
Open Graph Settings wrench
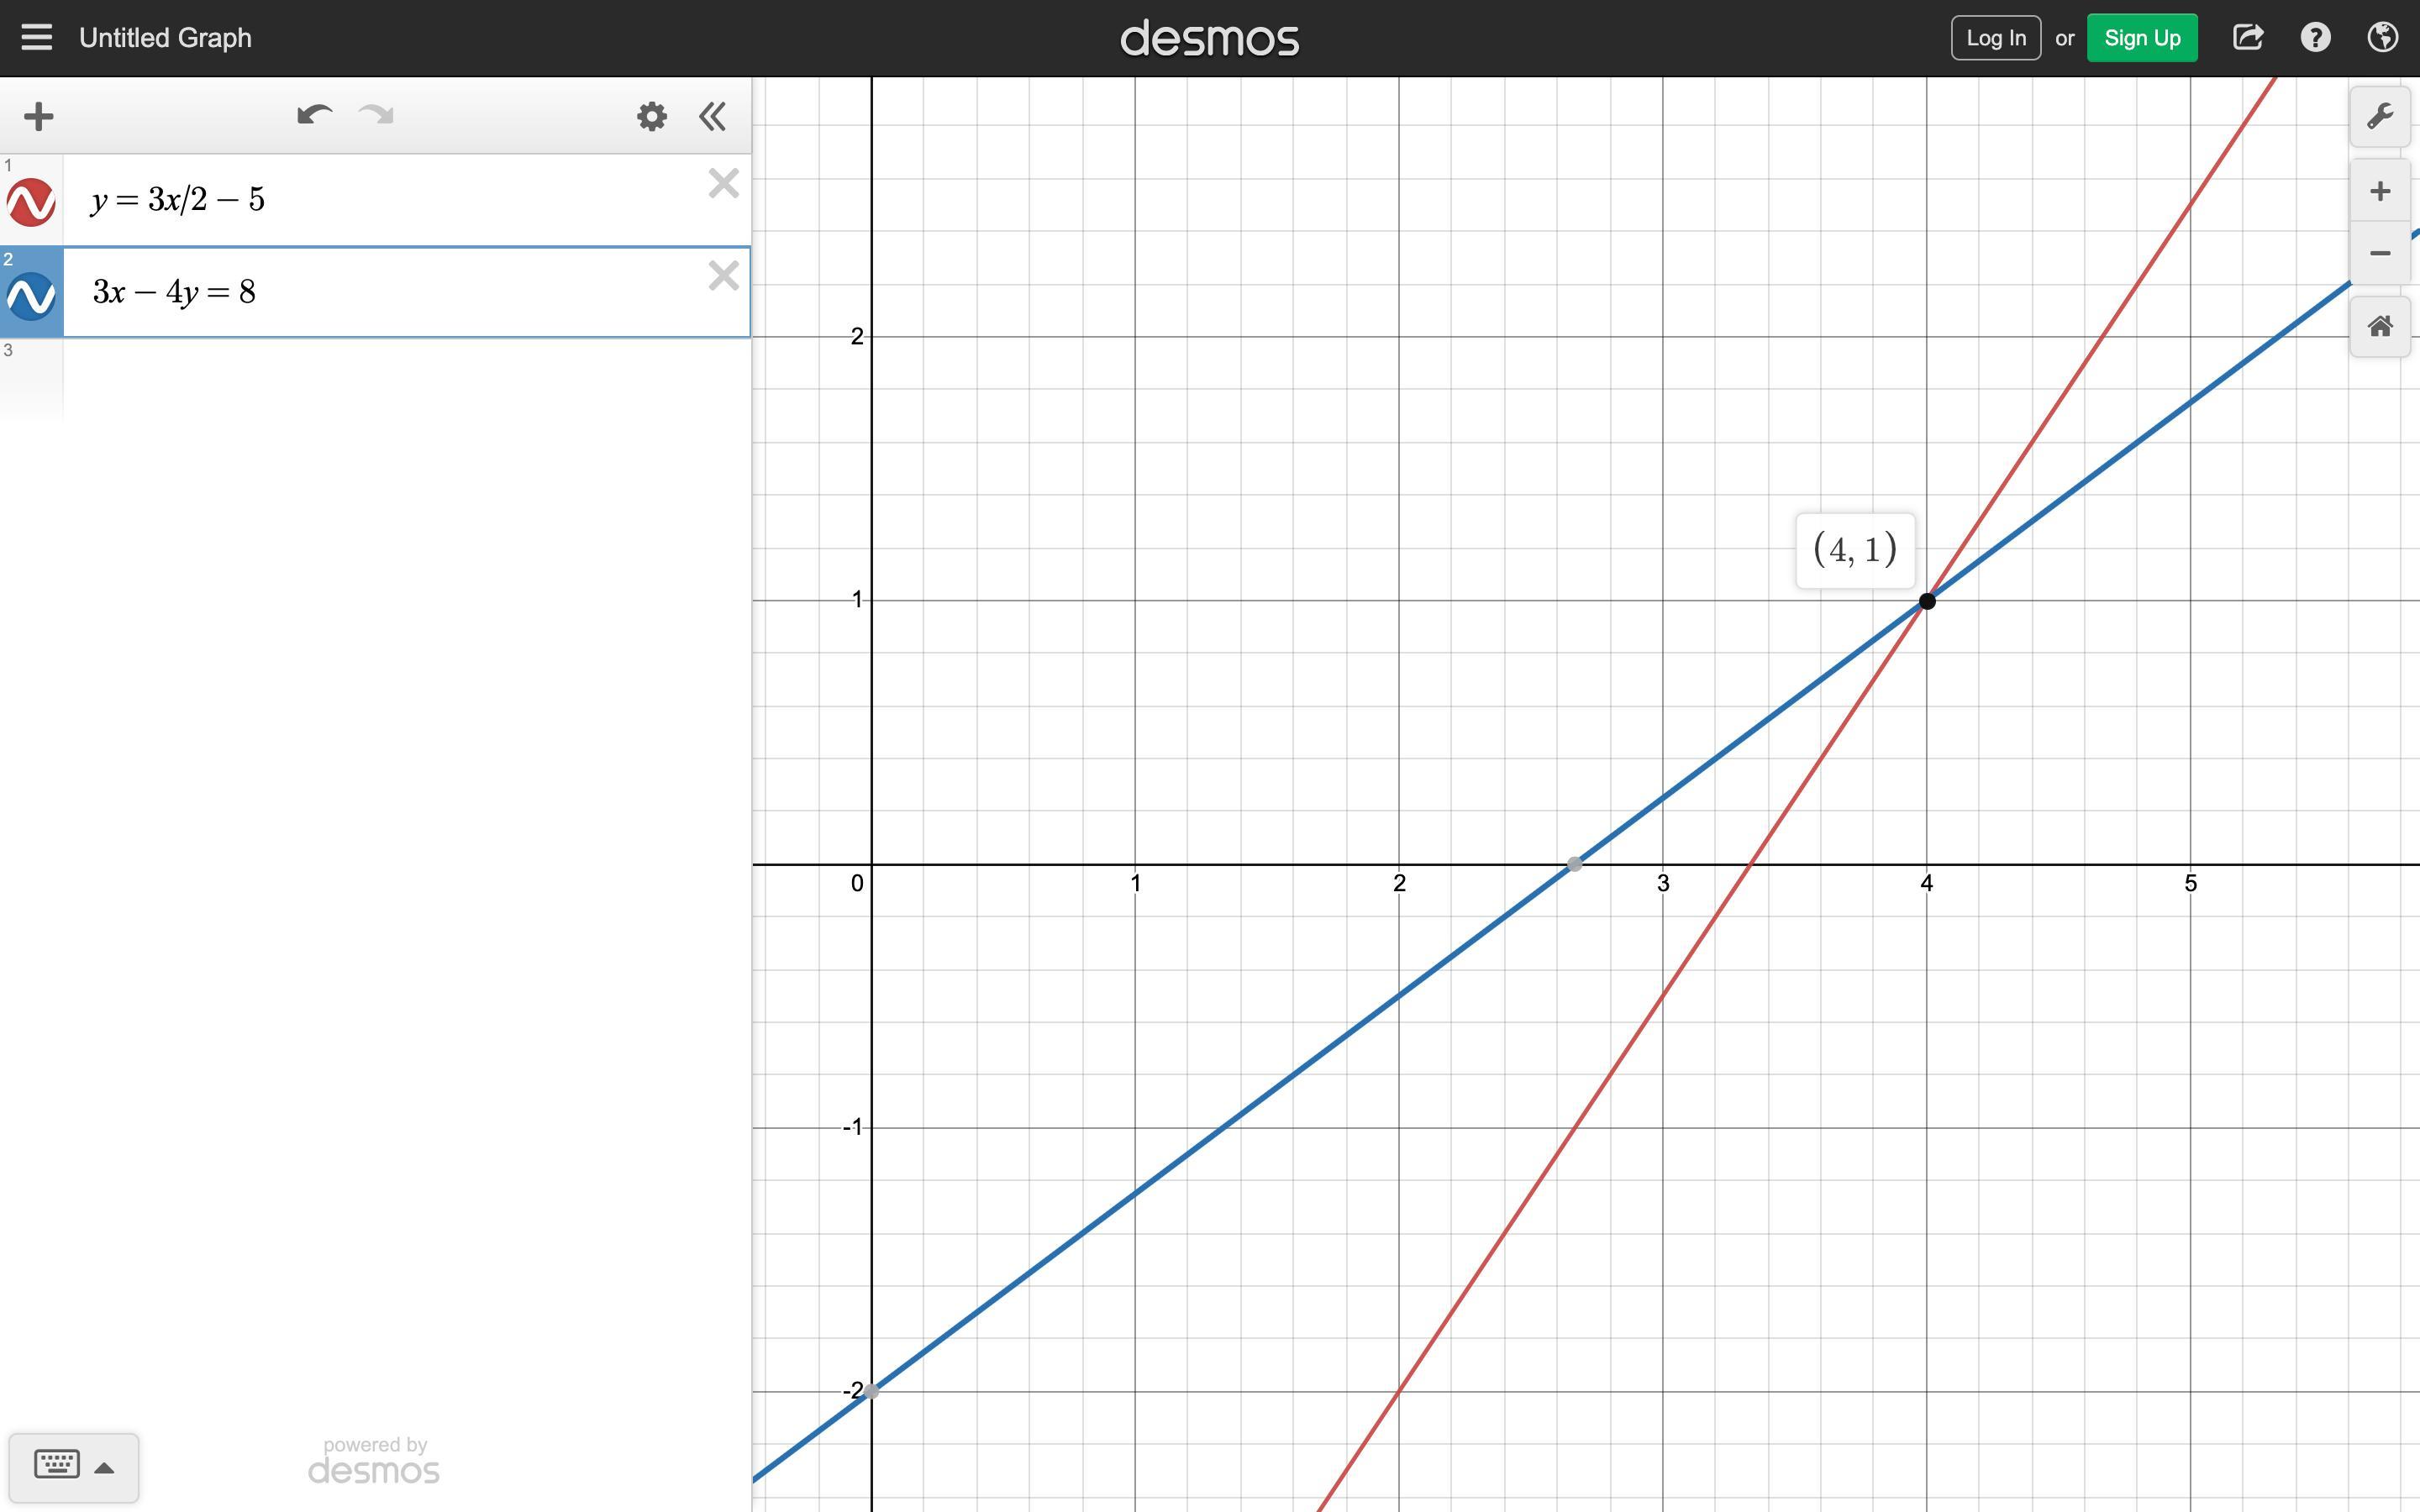tap(2379, 116)
